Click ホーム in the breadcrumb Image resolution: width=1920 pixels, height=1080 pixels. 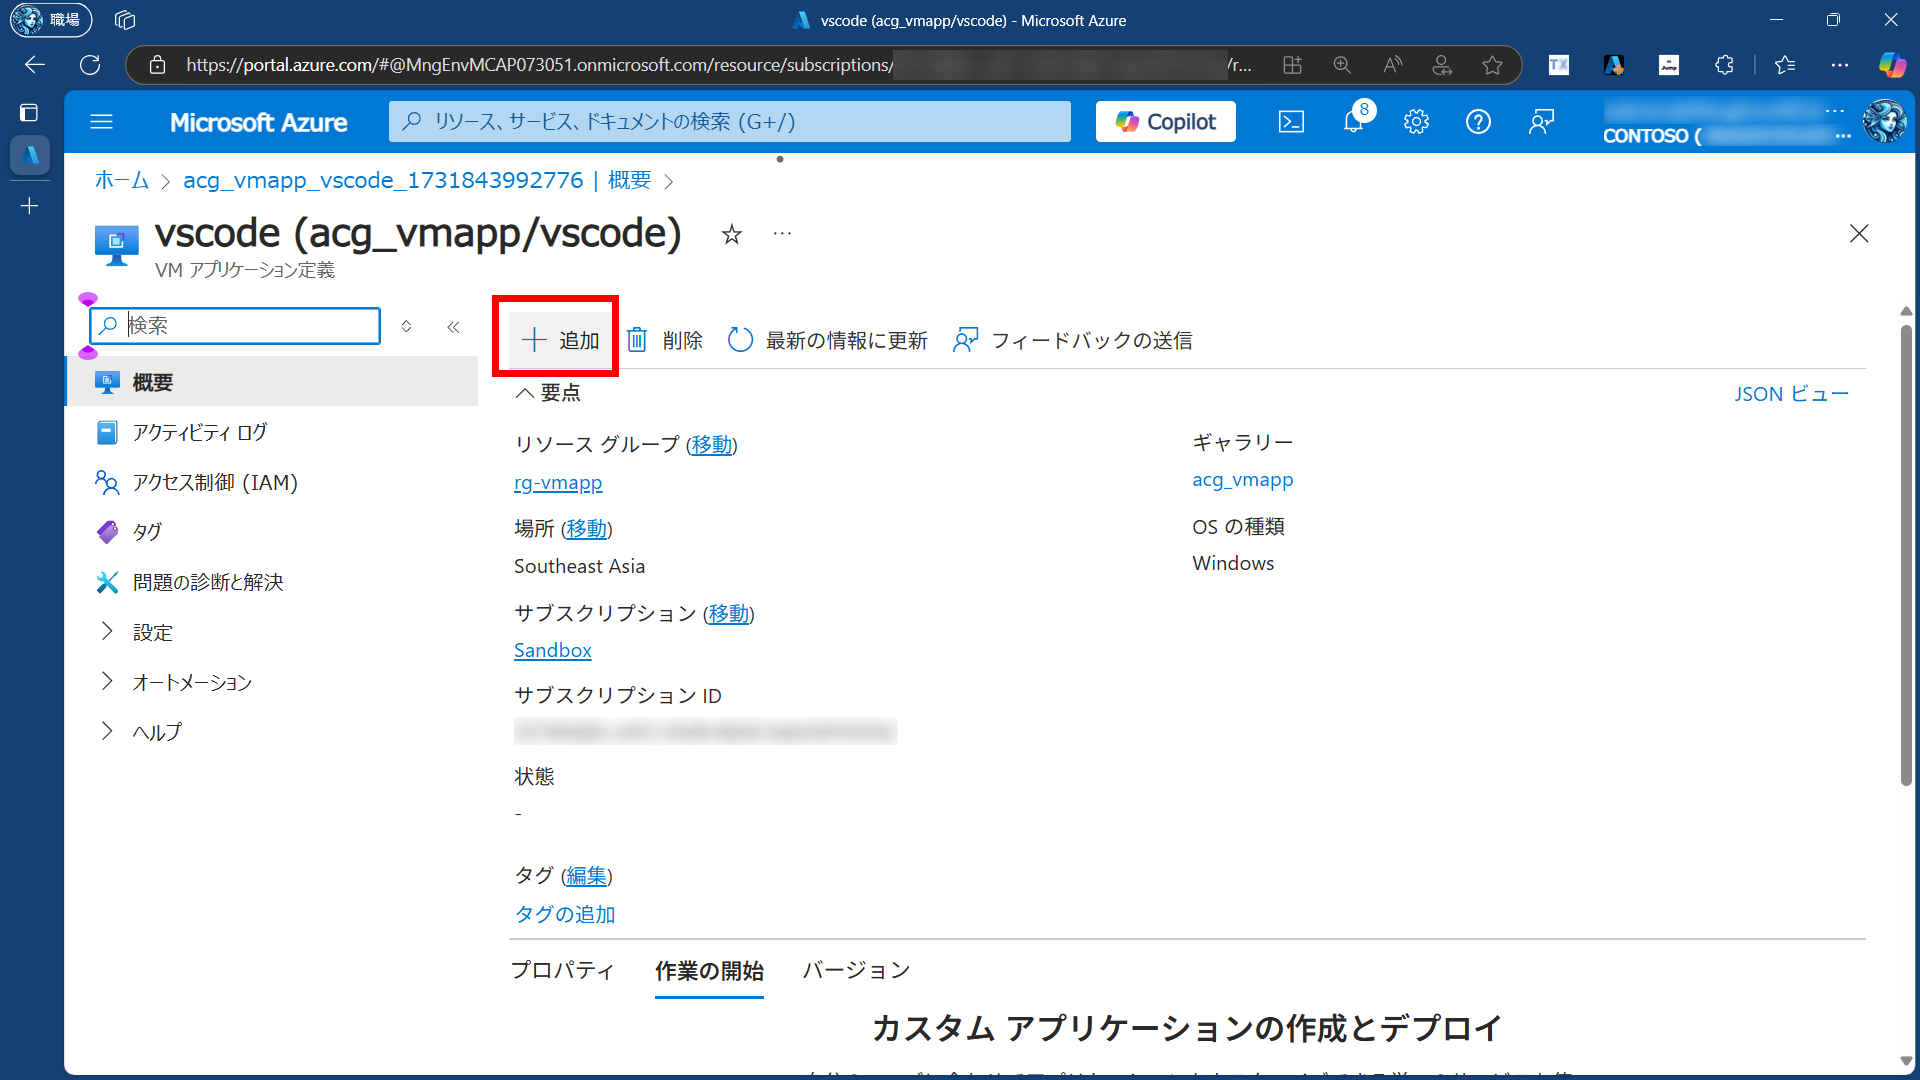[x=121, y=181]
